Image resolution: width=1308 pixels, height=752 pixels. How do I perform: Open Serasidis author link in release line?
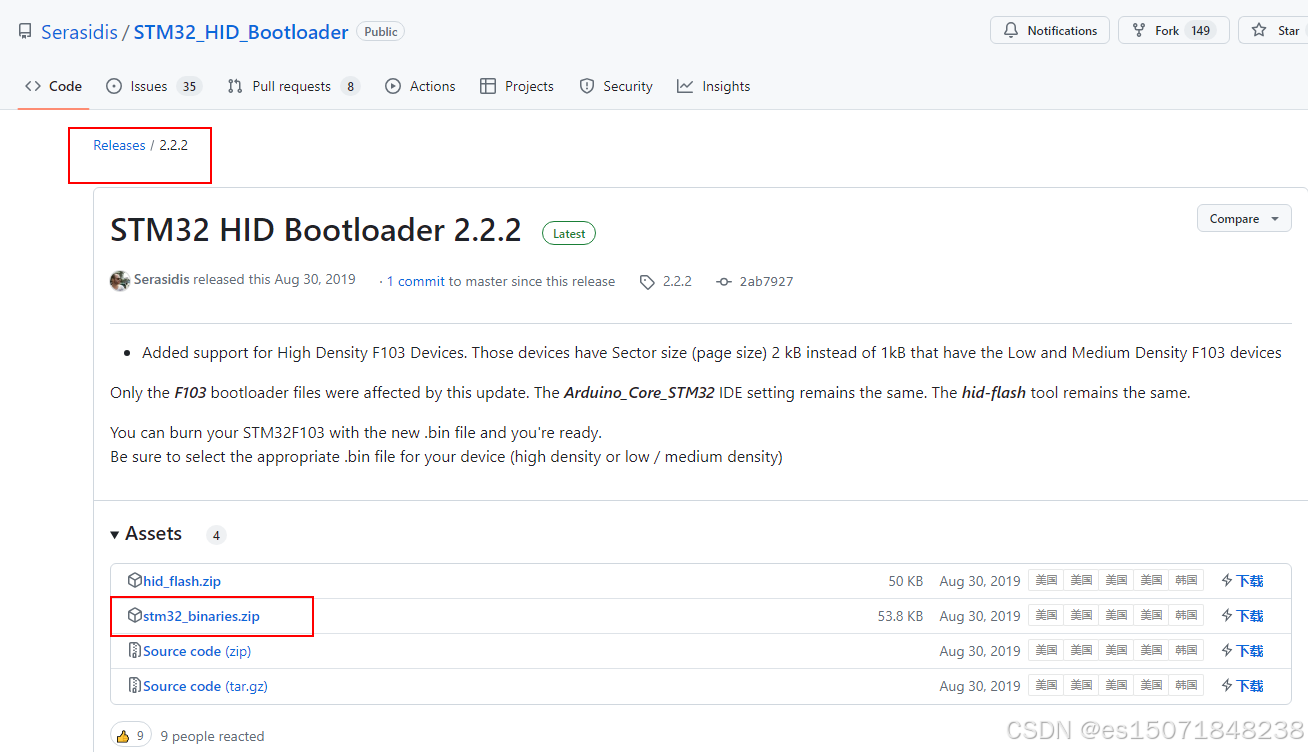(x=161, y=280)
